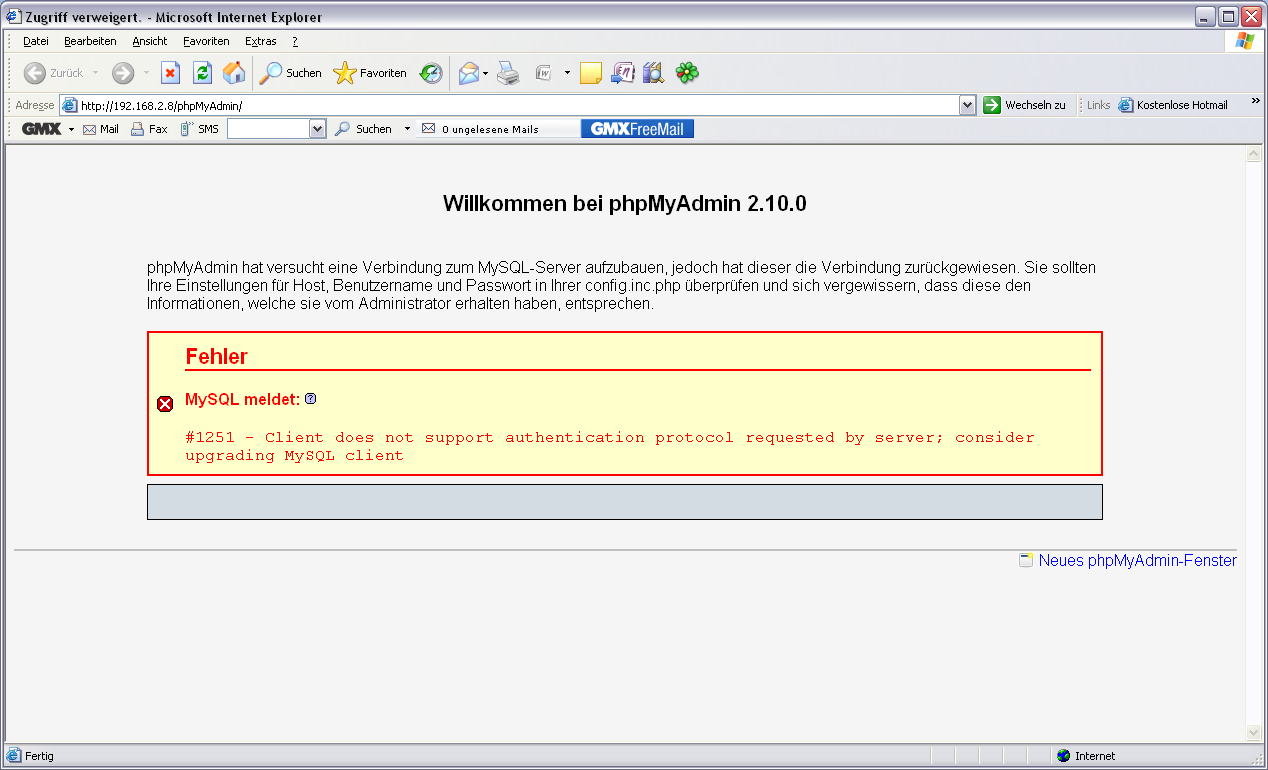This screenshot has width=1268, height=770.
Task: Open the Favoriten star panel
Action: [370, 73]
